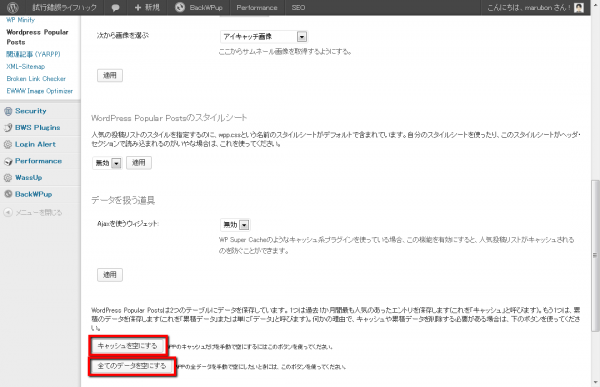Screen dimensions: 600x387
Task: Click the 全てのデータを空にする button
Action: 132,366
